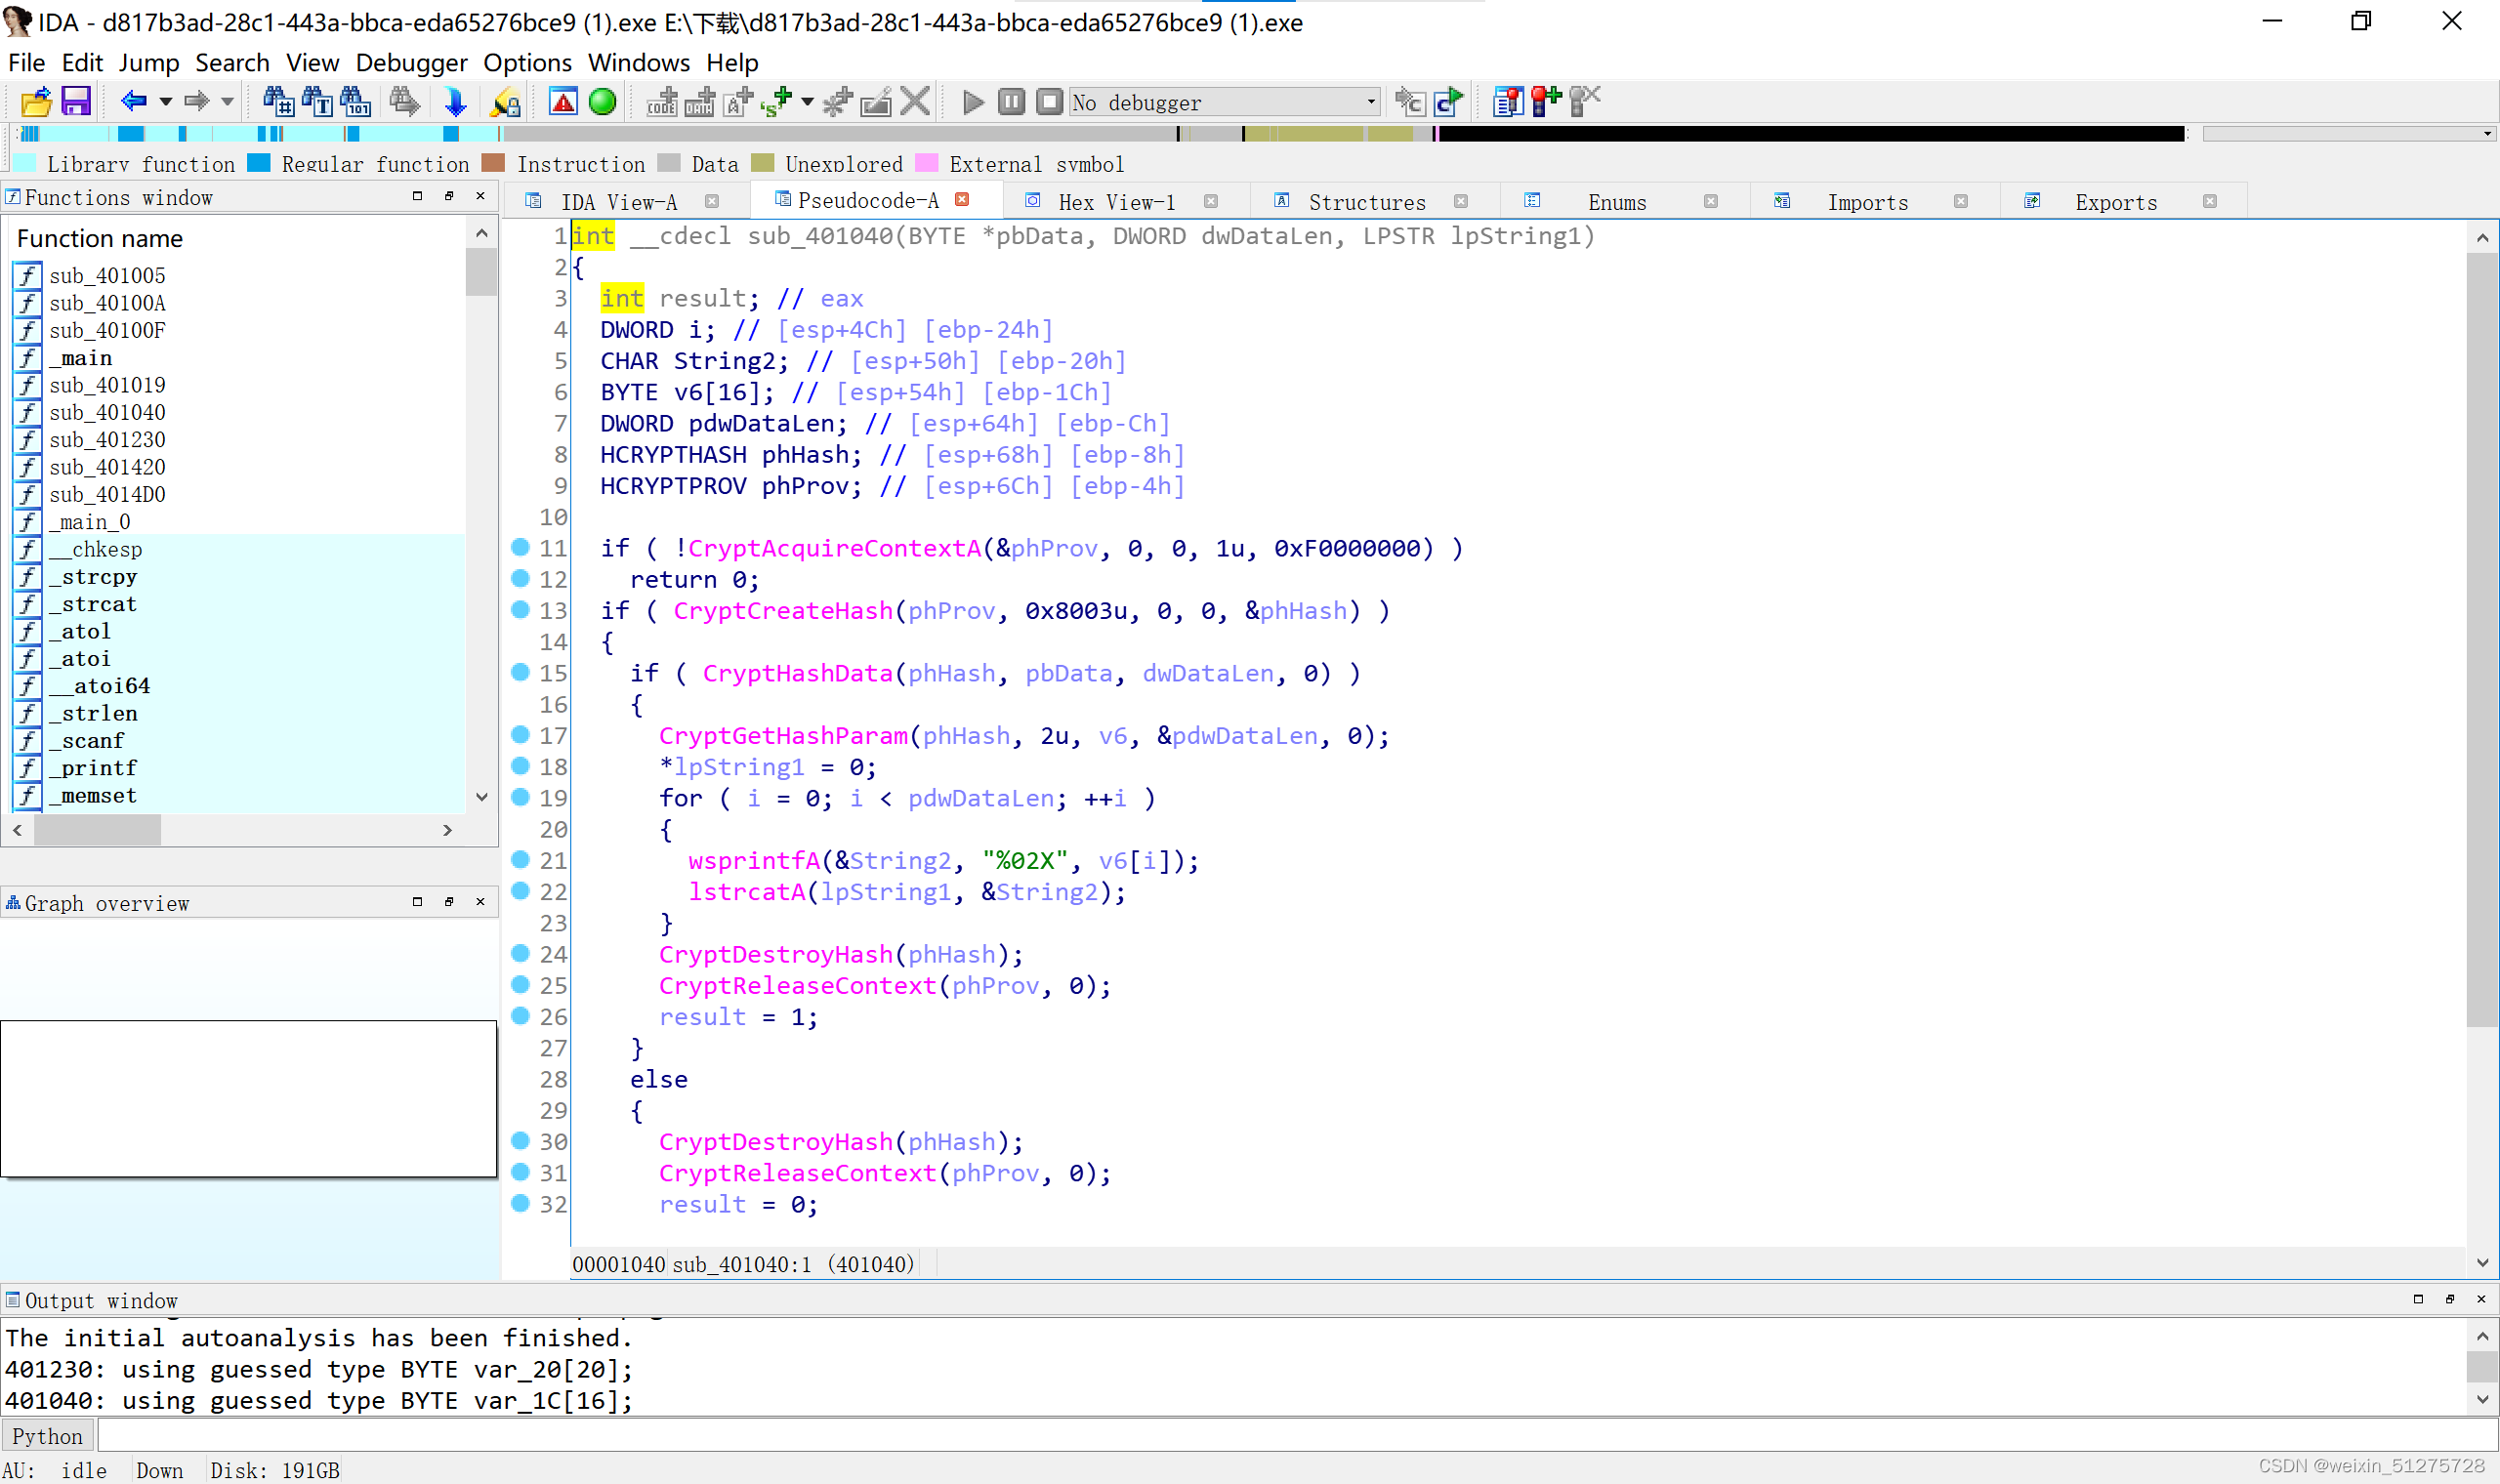This screenshot has height=1484, width=2500.
Task: Toggle breakpoint dot on line 32
Action: point(520,1203)
